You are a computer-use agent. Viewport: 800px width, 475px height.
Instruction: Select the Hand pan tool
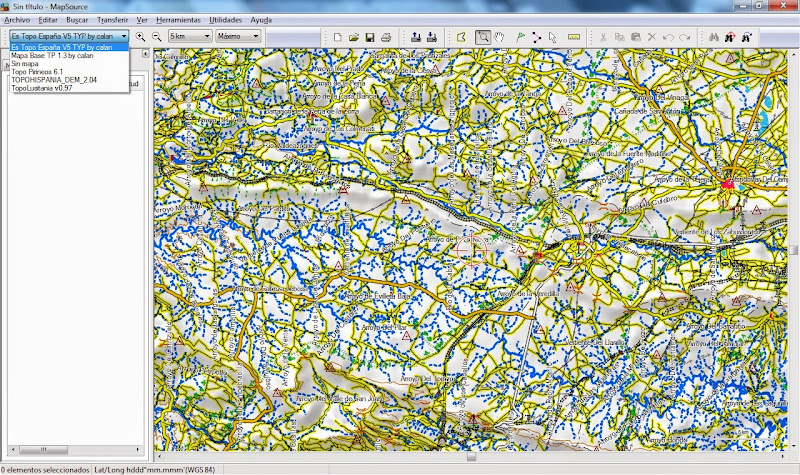[499, 37]
